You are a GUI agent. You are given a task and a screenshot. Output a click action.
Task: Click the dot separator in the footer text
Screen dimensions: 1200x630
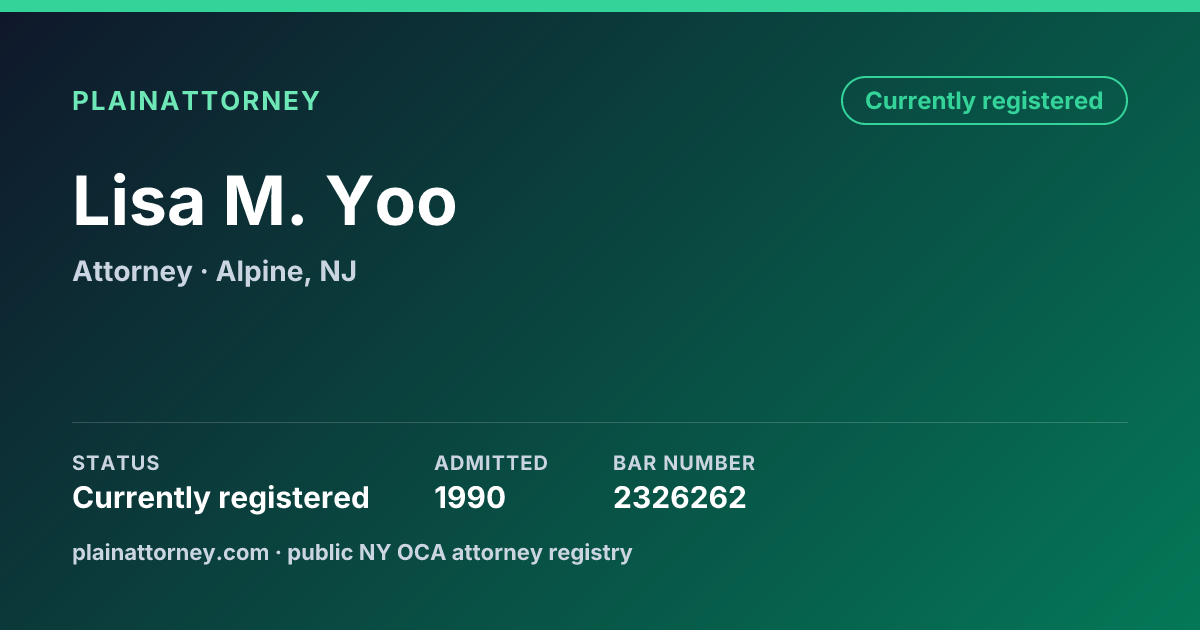[x=278, y=552]
